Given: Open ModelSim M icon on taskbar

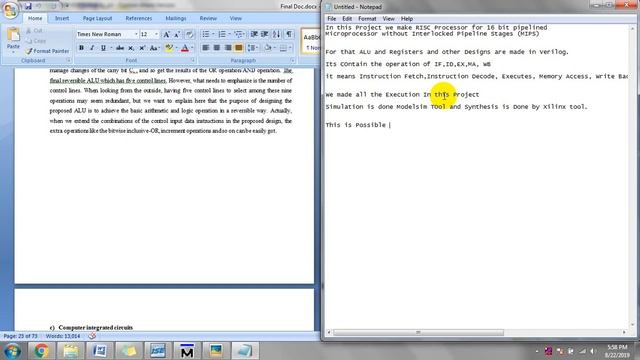Looking at the screenshot, I should [x=187, y=351].
